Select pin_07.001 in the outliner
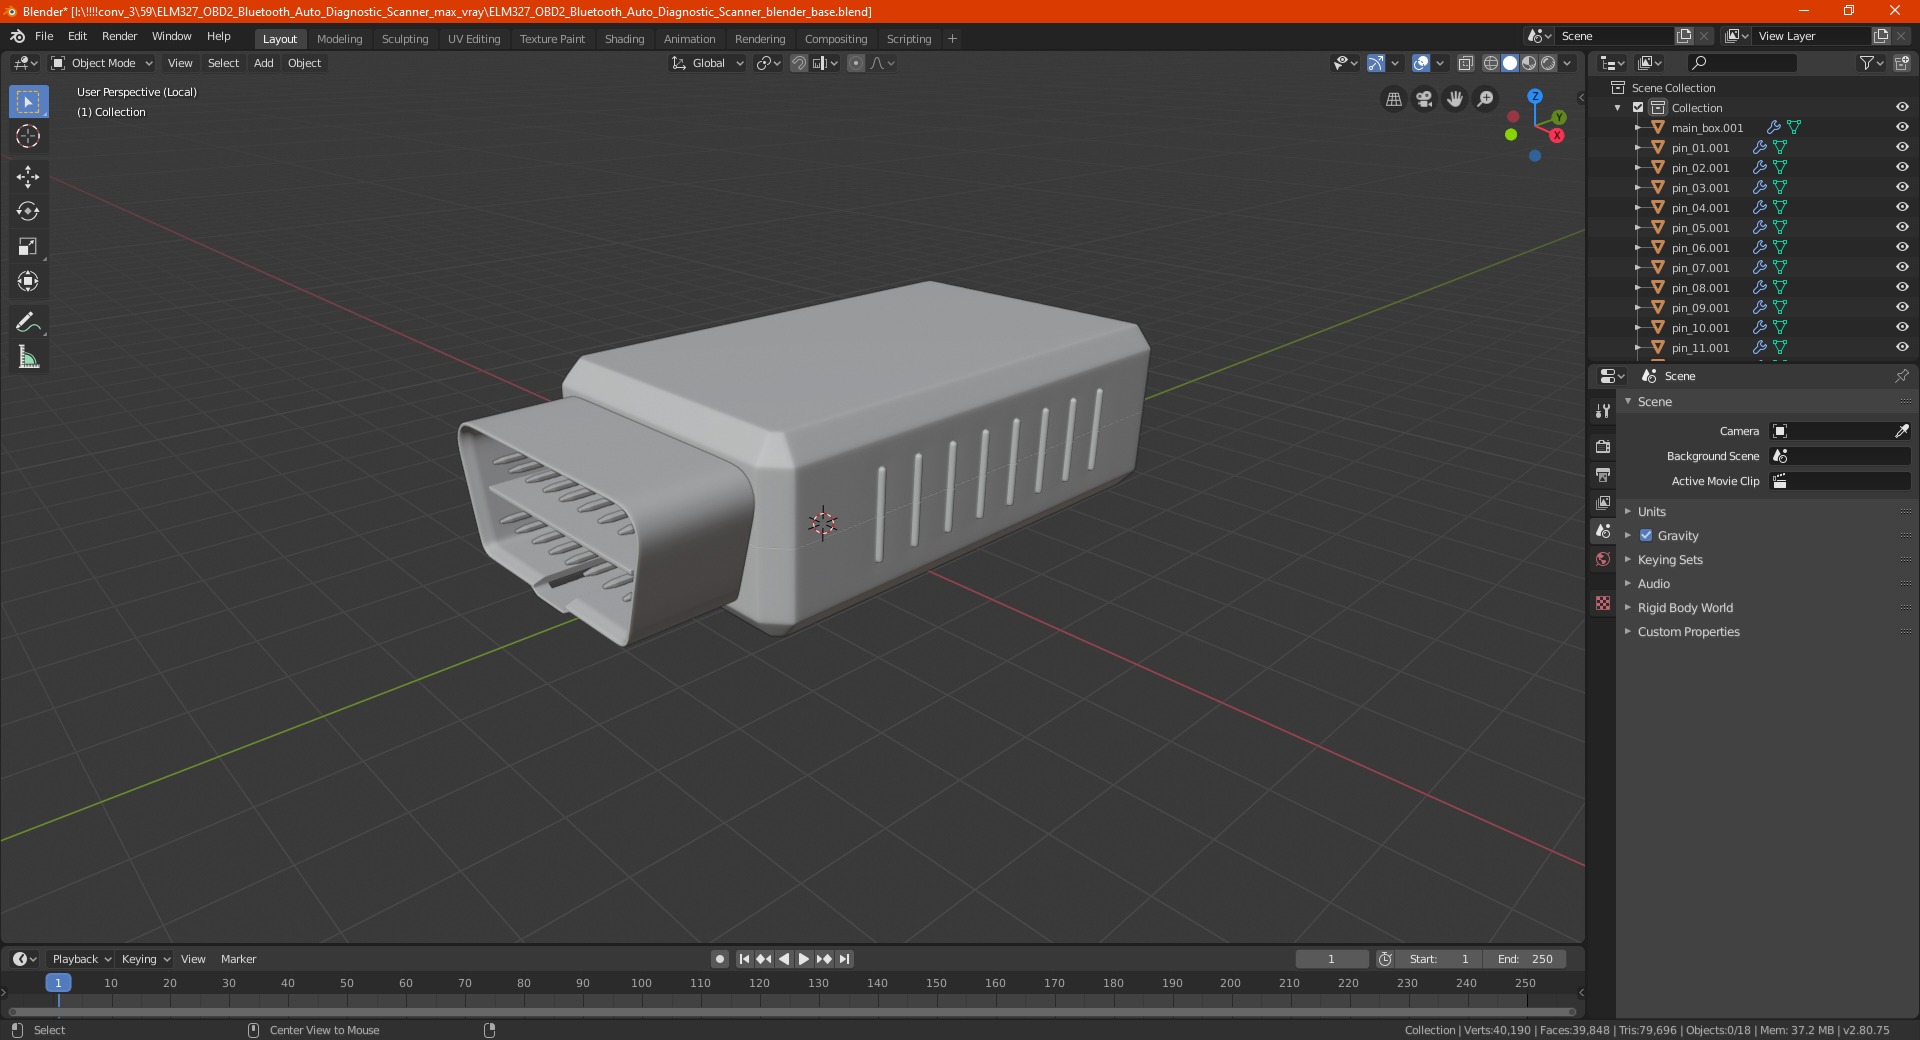This screenshot has width=1920, height=1040. 1700,268
